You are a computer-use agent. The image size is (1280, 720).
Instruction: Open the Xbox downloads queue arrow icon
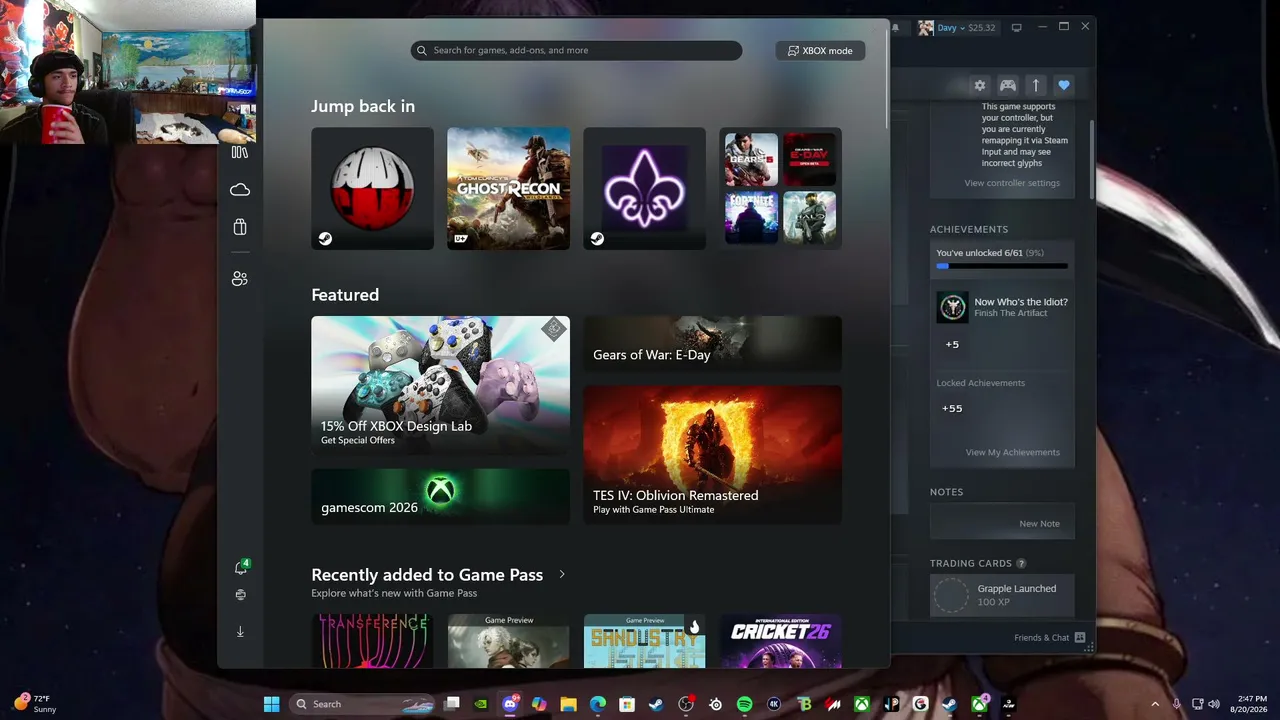click(x=240, y=632)
